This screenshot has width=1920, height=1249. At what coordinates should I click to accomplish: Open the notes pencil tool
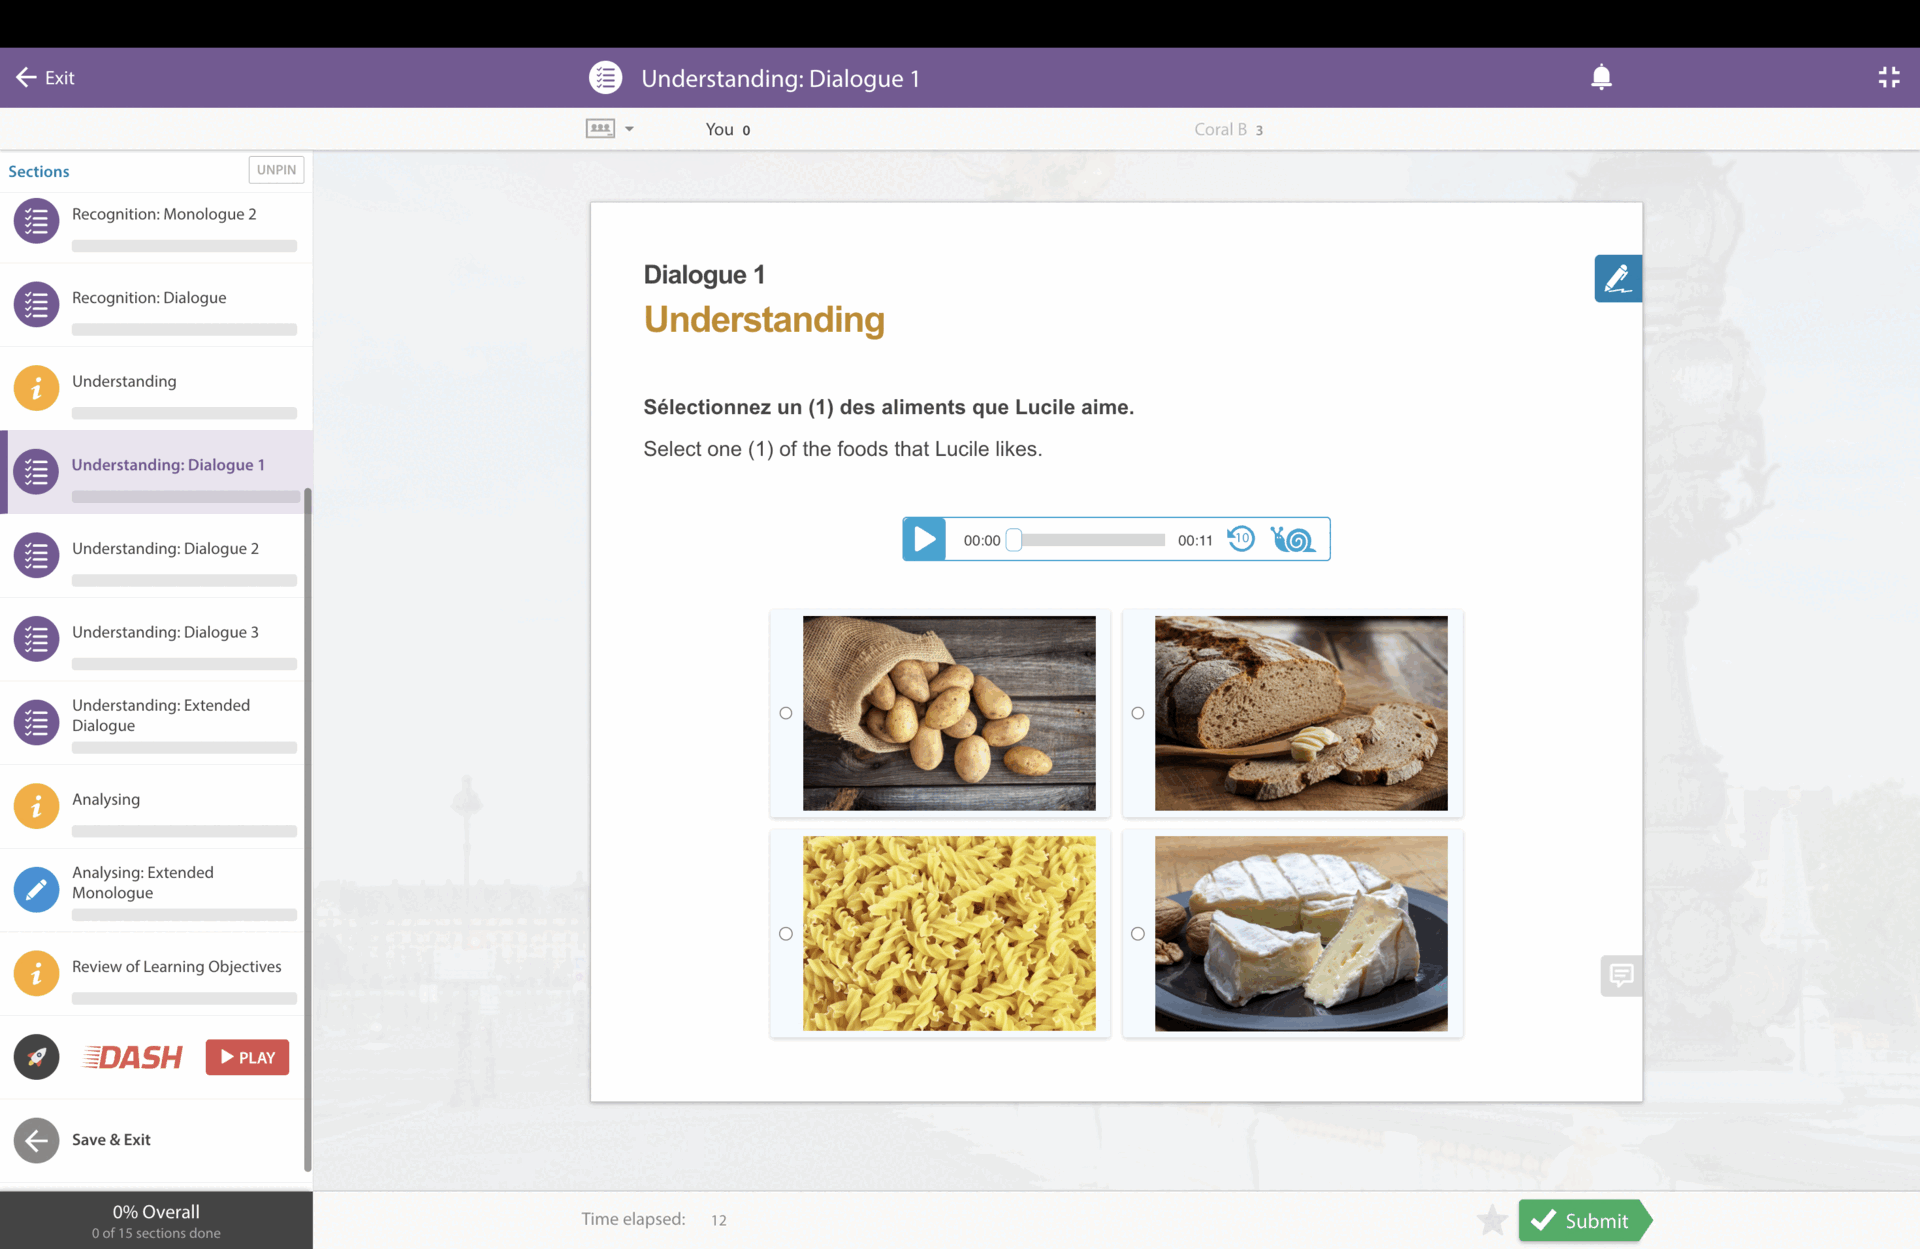[x=1617, y=279]
